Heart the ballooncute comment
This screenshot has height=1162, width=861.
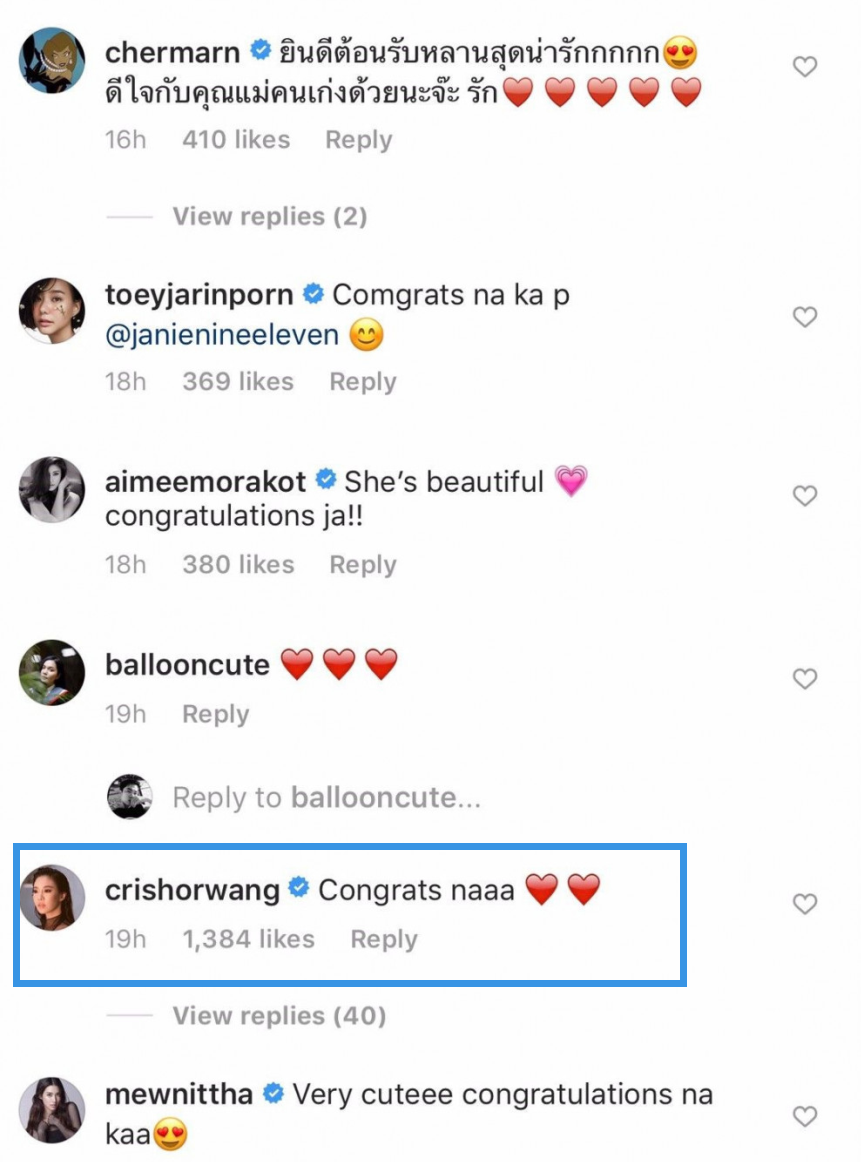pyautogui.click(x=804, y=679)
